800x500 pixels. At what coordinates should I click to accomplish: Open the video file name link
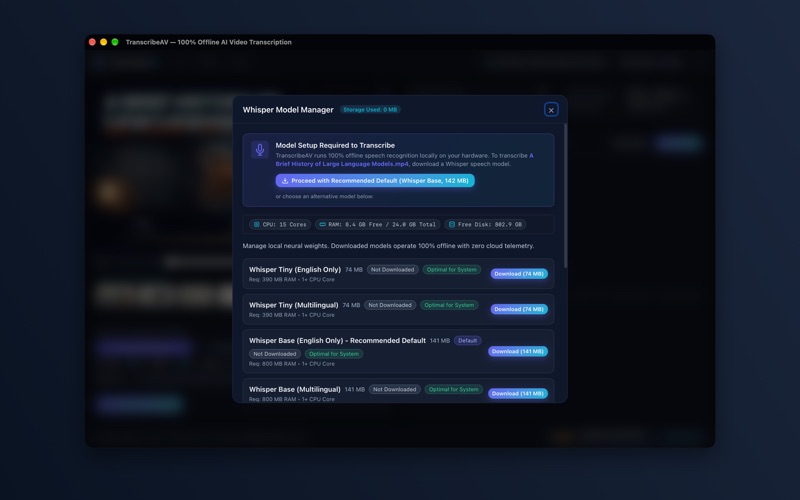click(404, 160)
